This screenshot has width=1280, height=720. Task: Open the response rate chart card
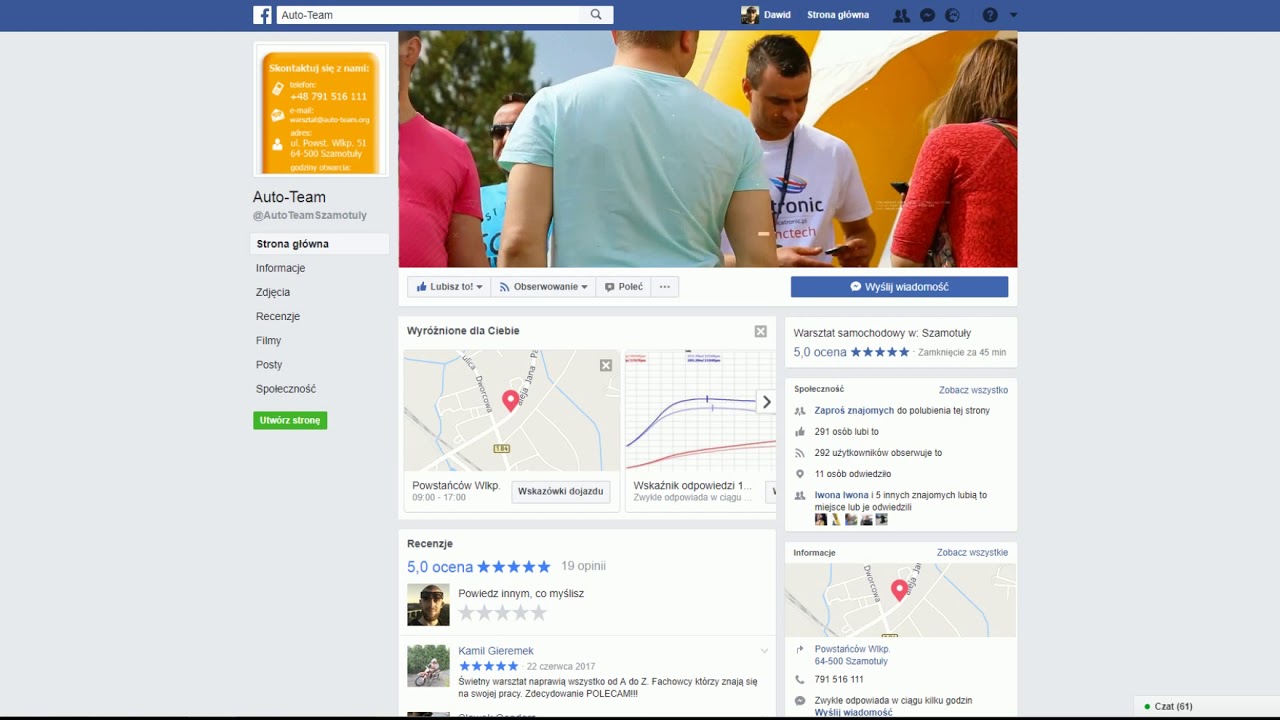(x=700, y=410)
